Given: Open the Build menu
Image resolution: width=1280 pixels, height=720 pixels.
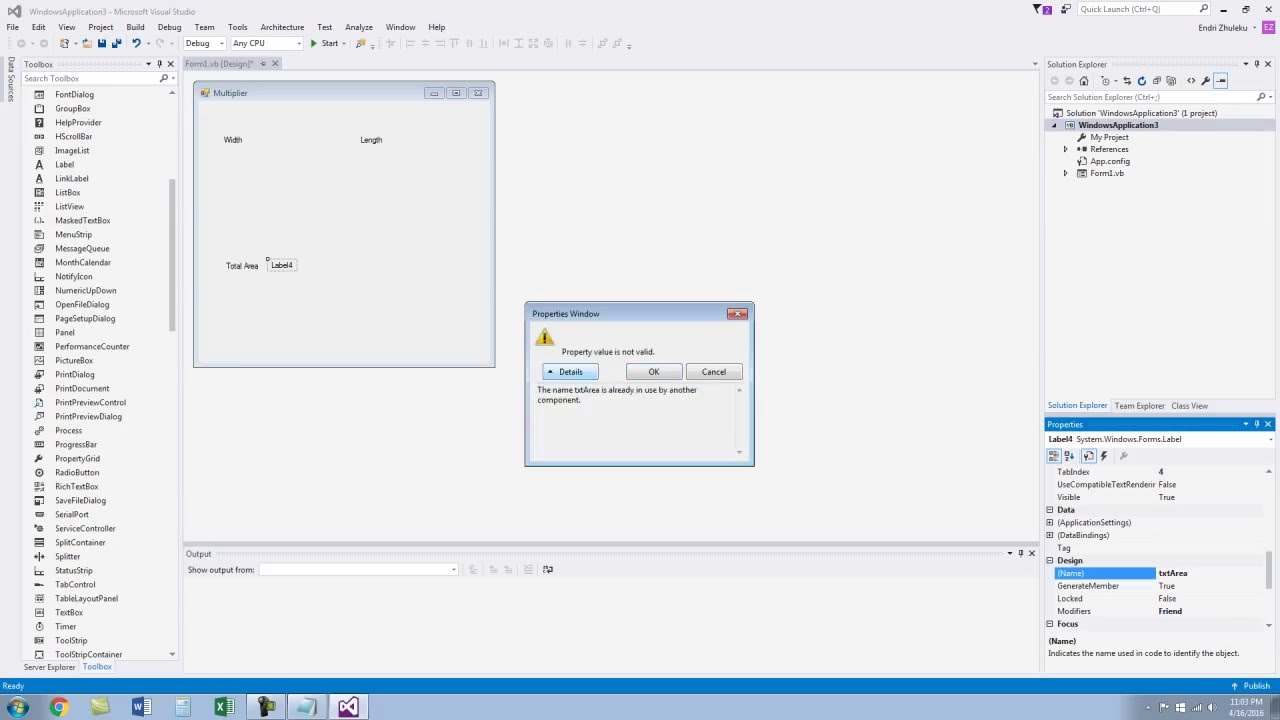Looking at the screenshot, I should tap(135, 27).
